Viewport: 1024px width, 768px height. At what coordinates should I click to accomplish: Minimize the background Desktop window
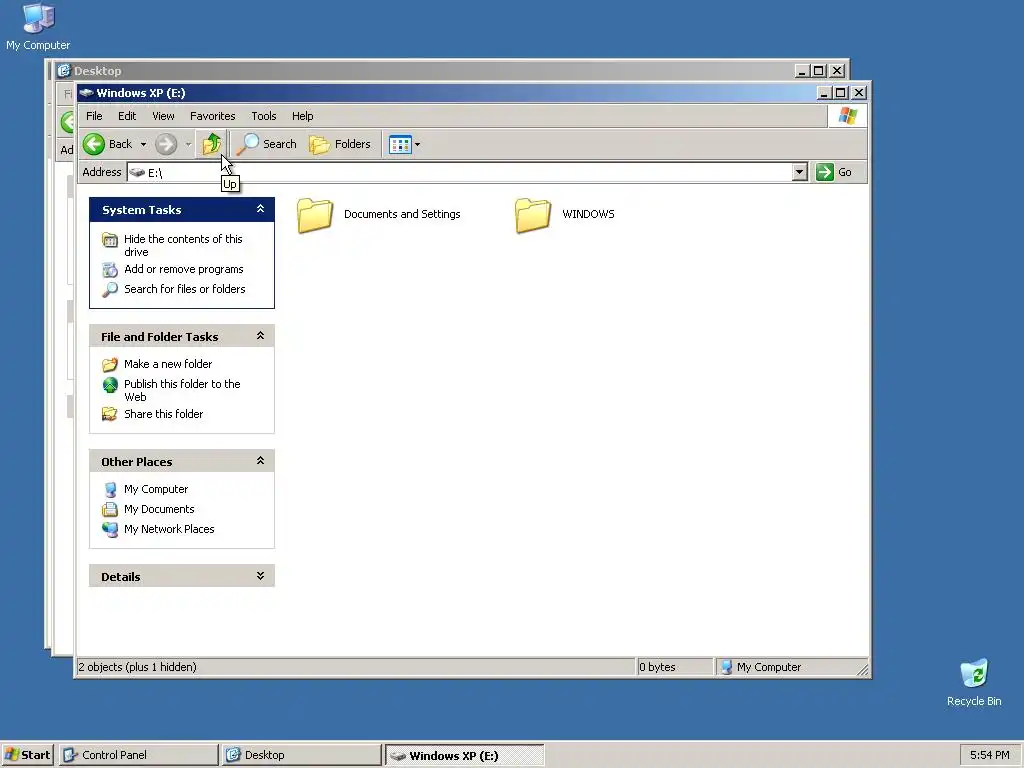pos(803,71)
